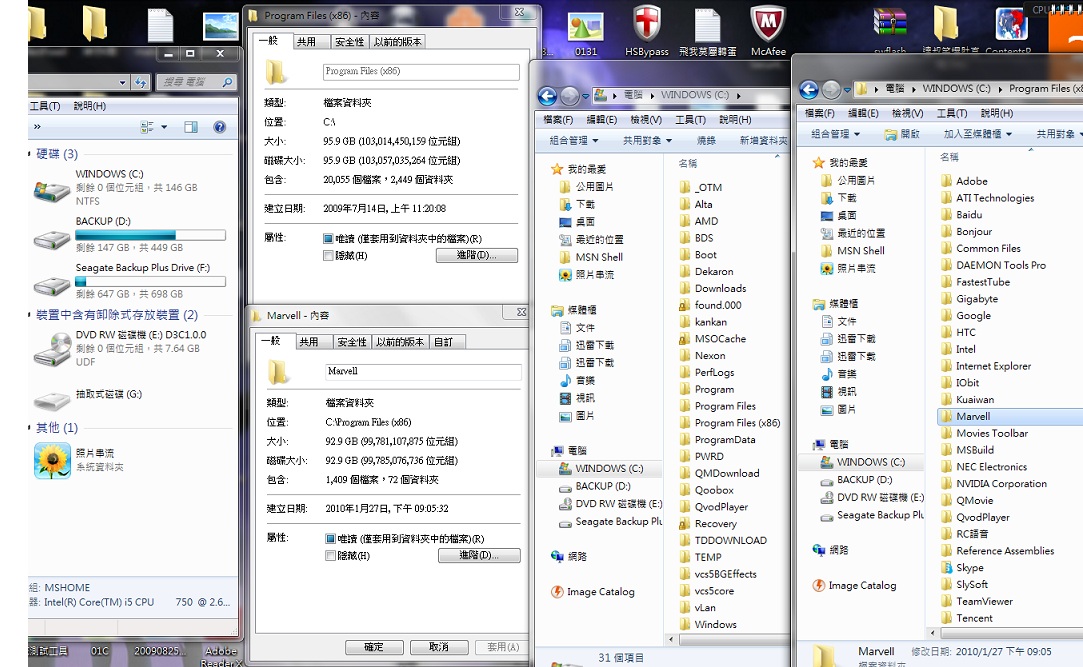This screenshot has width=1083, height=667.
Task: Click Advanced button in Marvell properties
Action: coord(479,555)
